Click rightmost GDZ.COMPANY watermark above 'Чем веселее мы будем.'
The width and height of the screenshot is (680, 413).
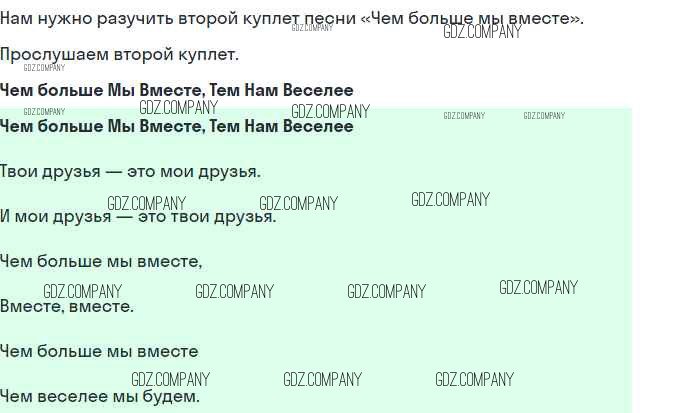click(x=474, y=380)
